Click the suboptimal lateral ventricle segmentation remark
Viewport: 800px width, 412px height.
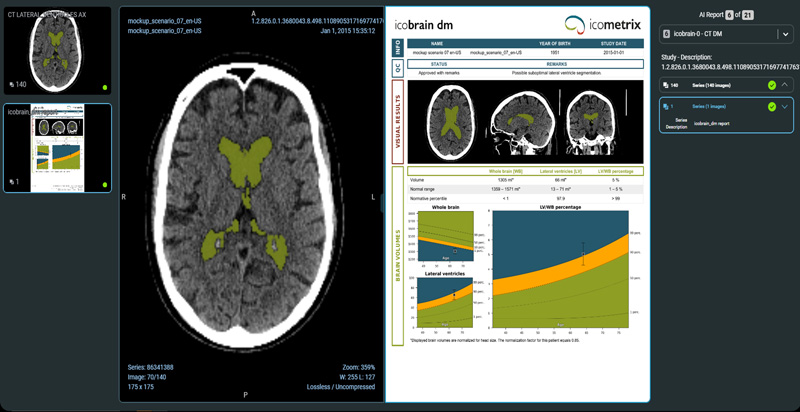(x=556, y=73)
